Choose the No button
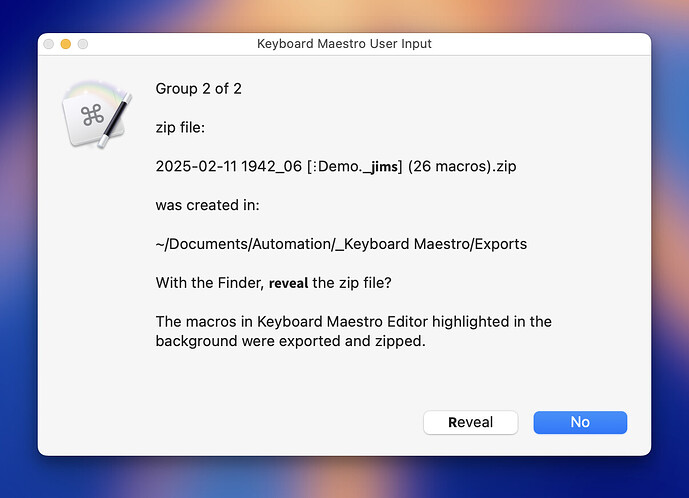Viewport: 689px width, 498px height. (x=580, y=422)
